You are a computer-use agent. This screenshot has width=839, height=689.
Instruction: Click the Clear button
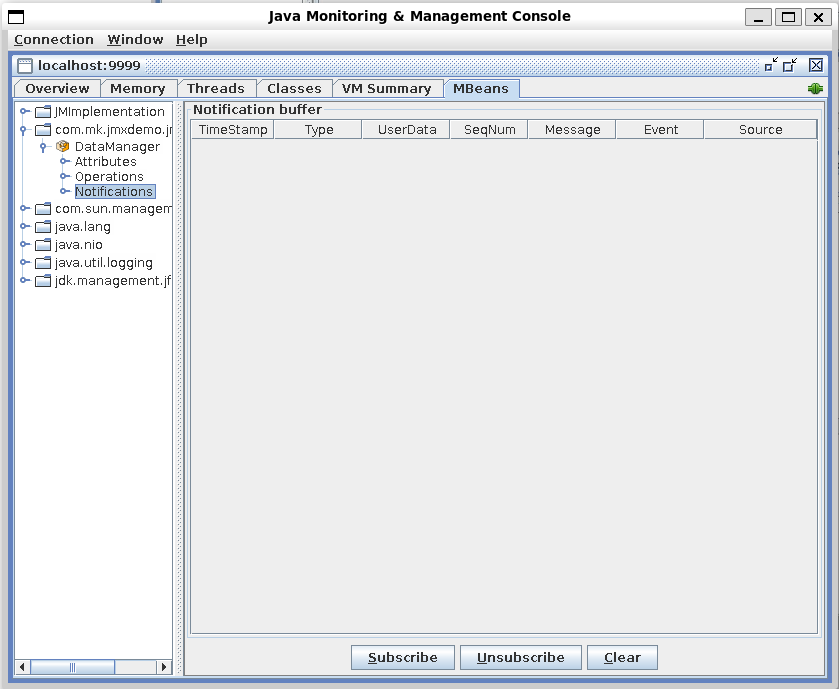(x=622, y=657)
